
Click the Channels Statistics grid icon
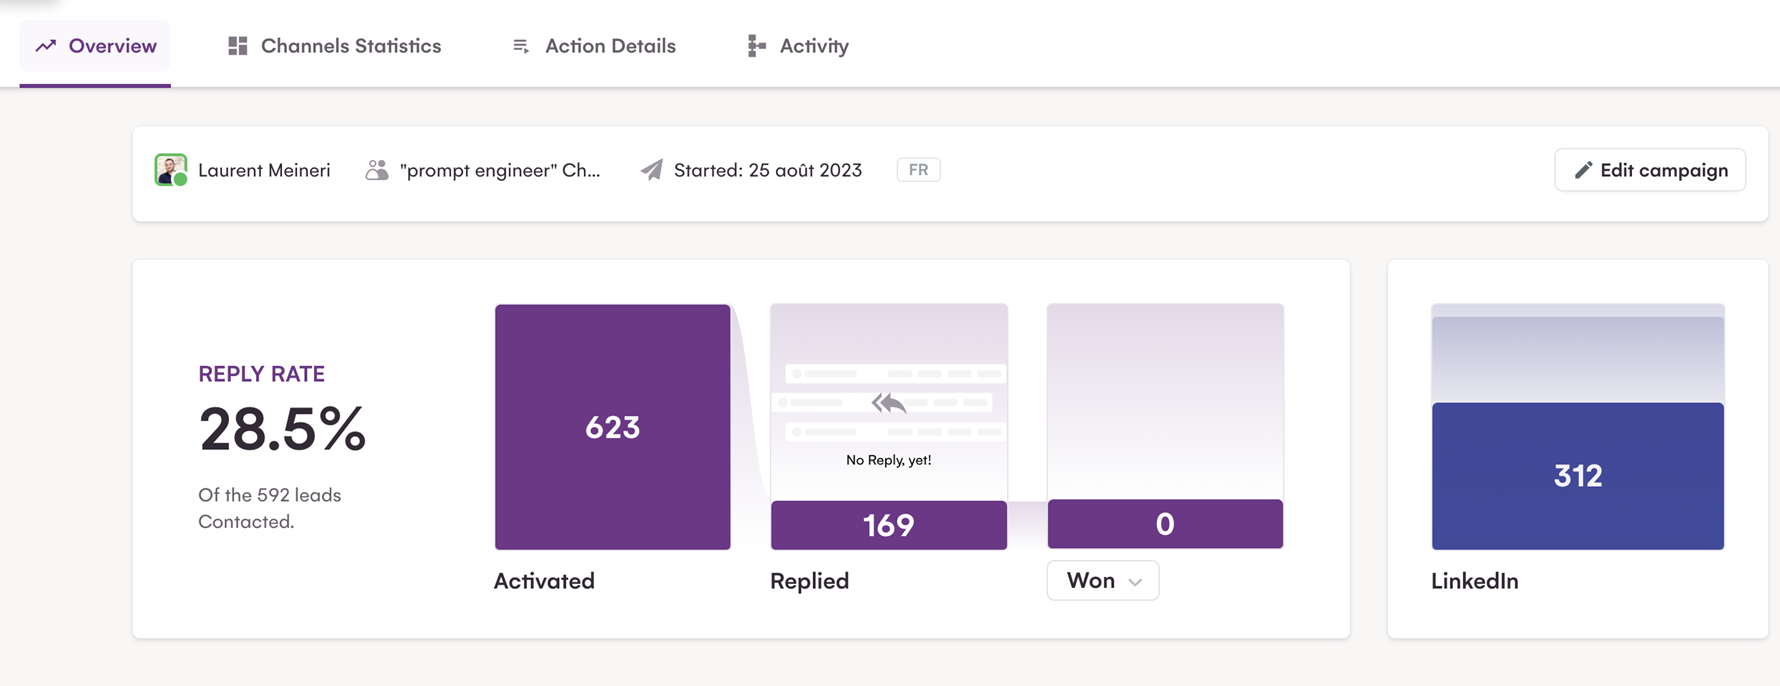(x=237, y=46)
